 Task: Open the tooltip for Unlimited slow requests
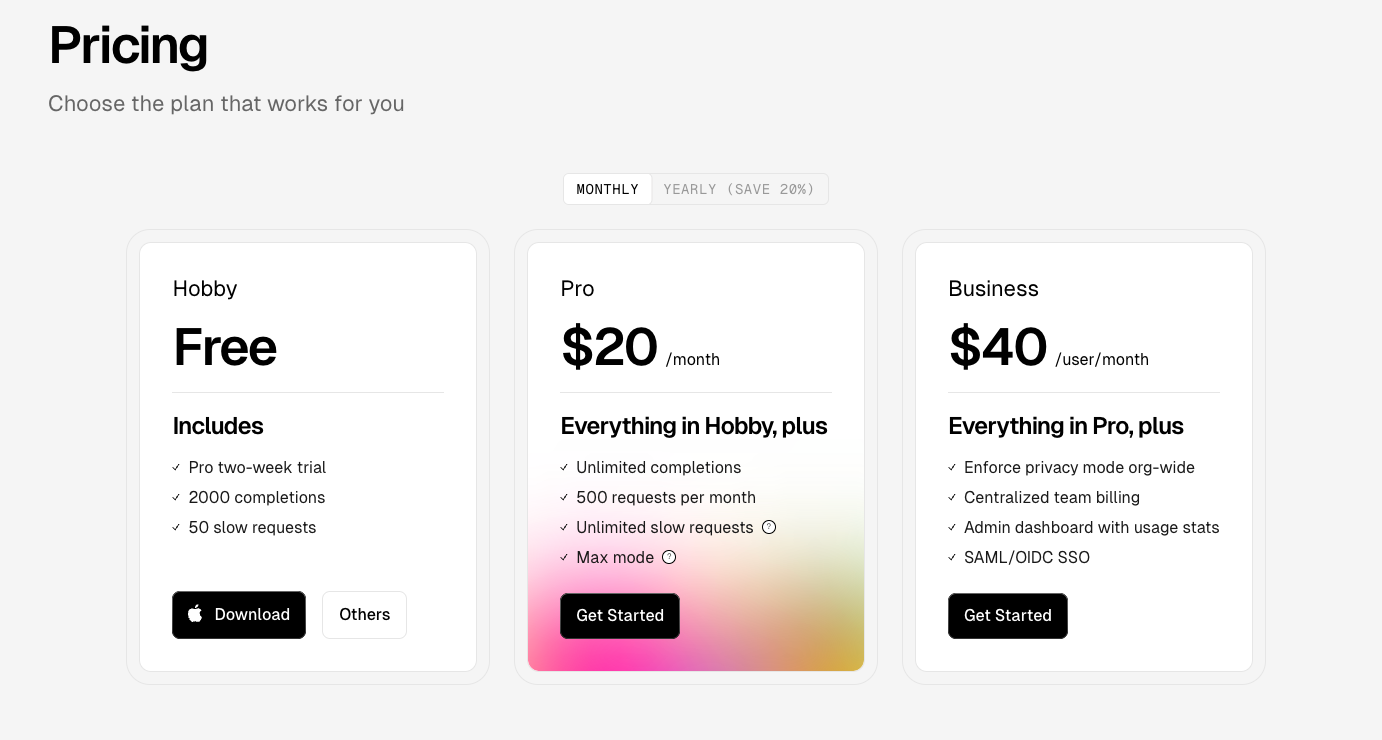click(x=768, y=527)
